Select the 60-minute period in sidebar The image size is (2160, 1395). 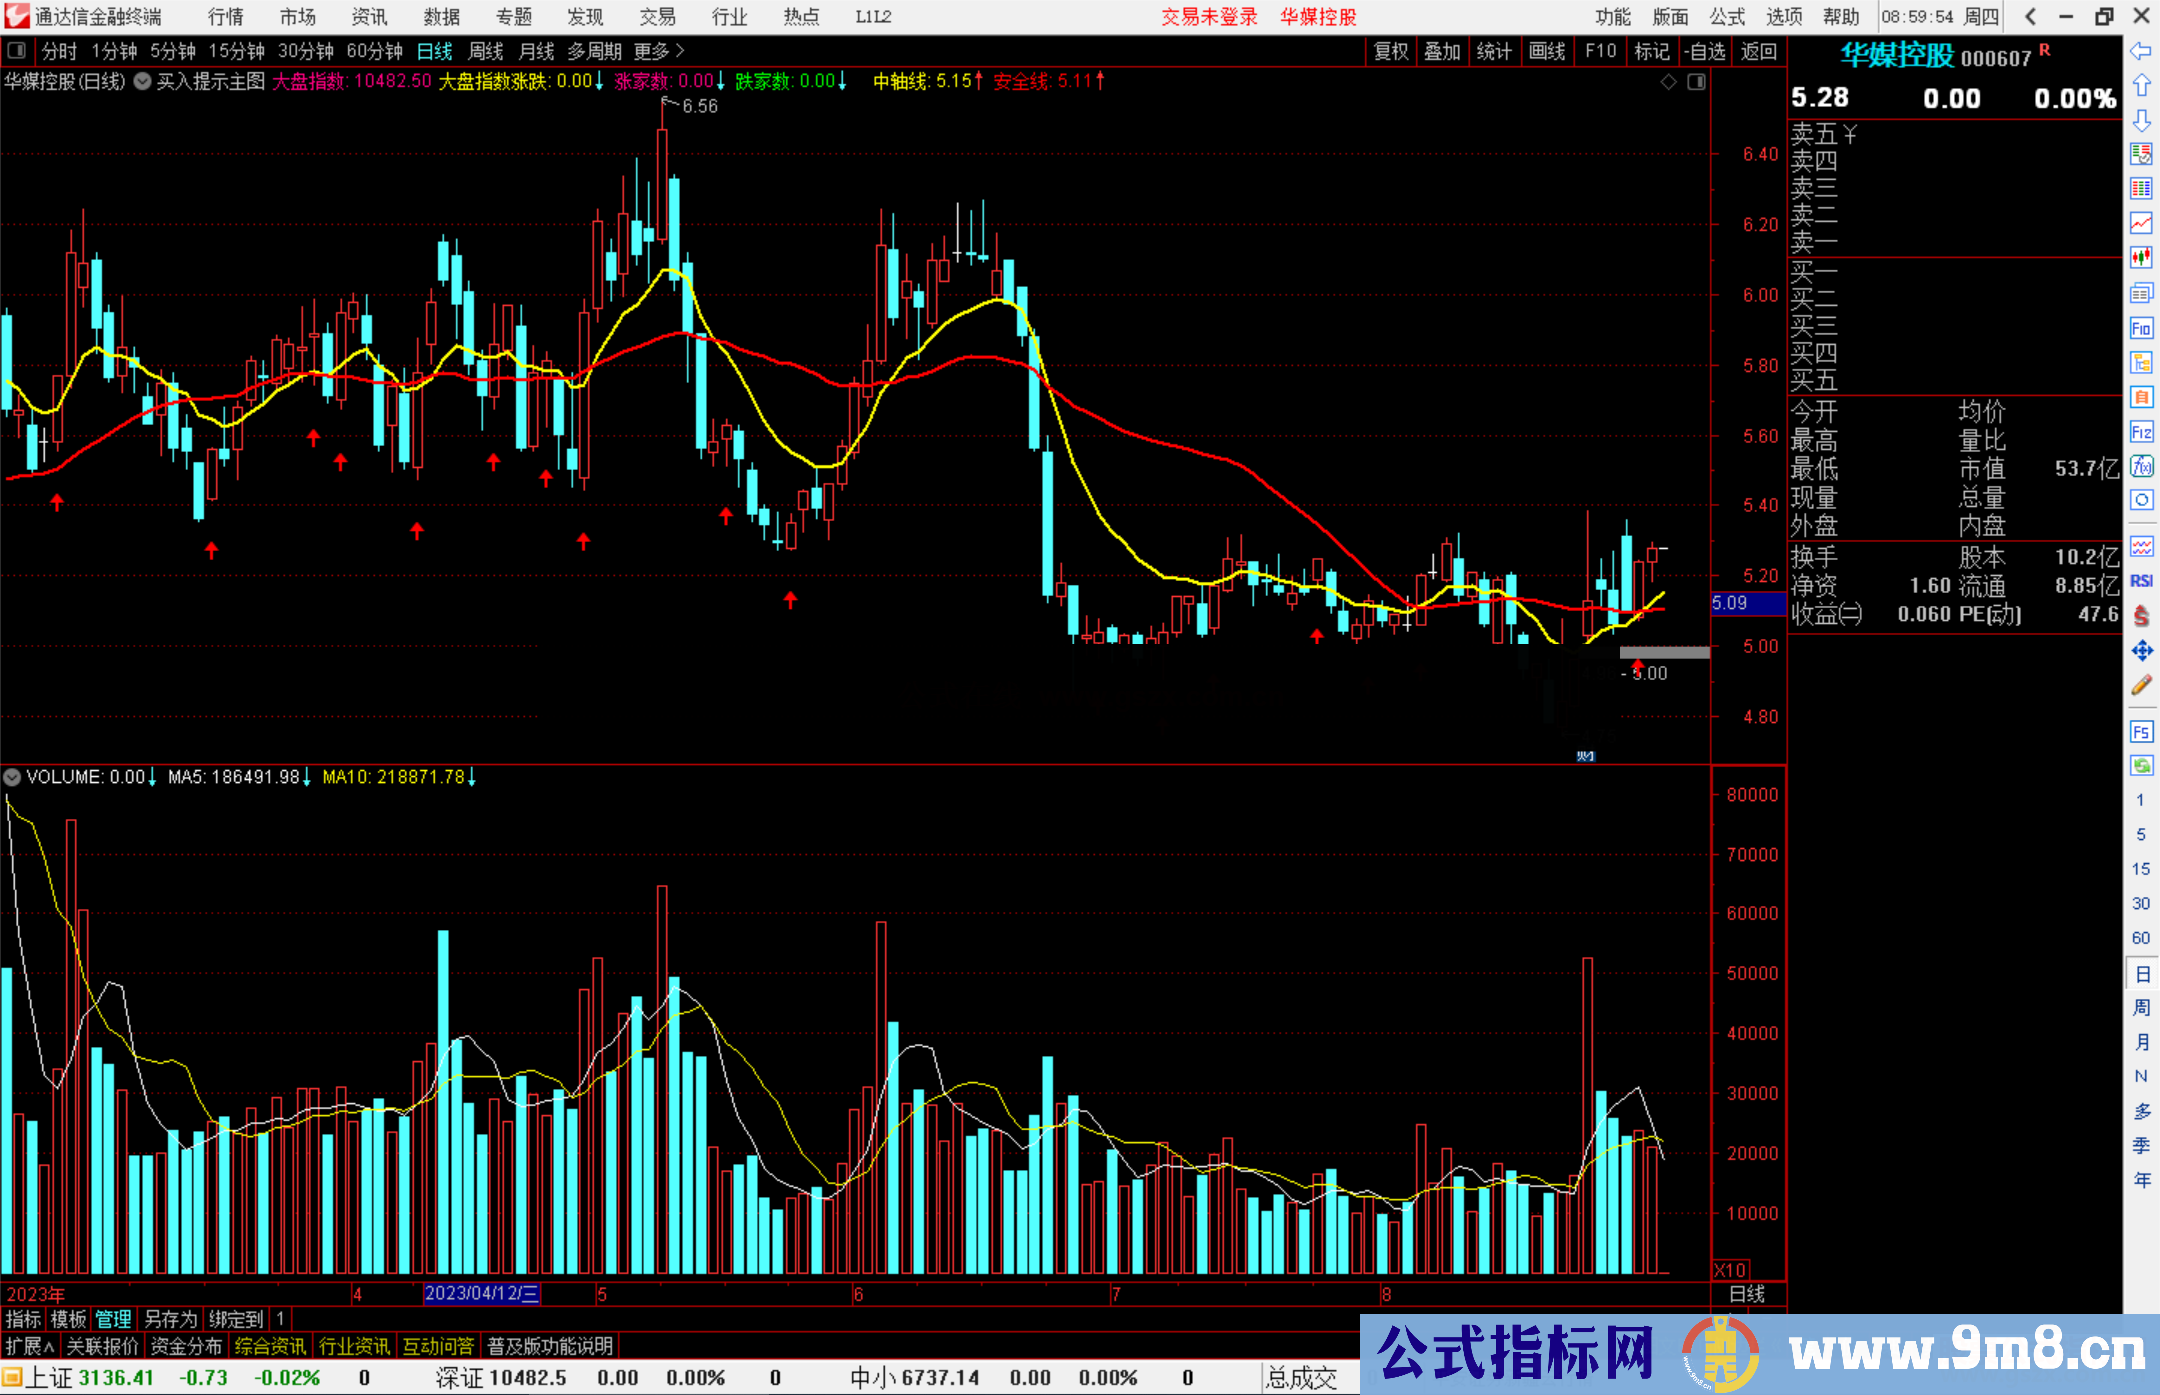pyautogui.click(x=2140, y=938)
